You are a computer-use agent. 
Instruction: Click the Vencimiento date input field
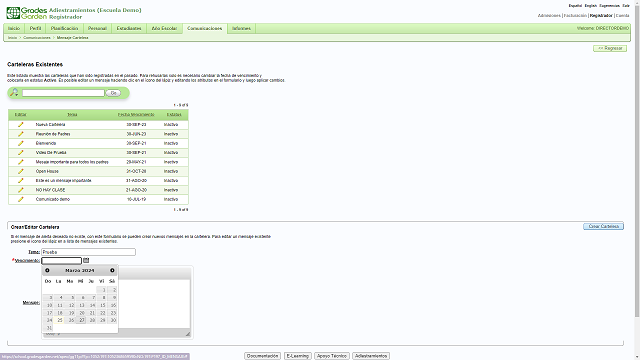(61, 260)
